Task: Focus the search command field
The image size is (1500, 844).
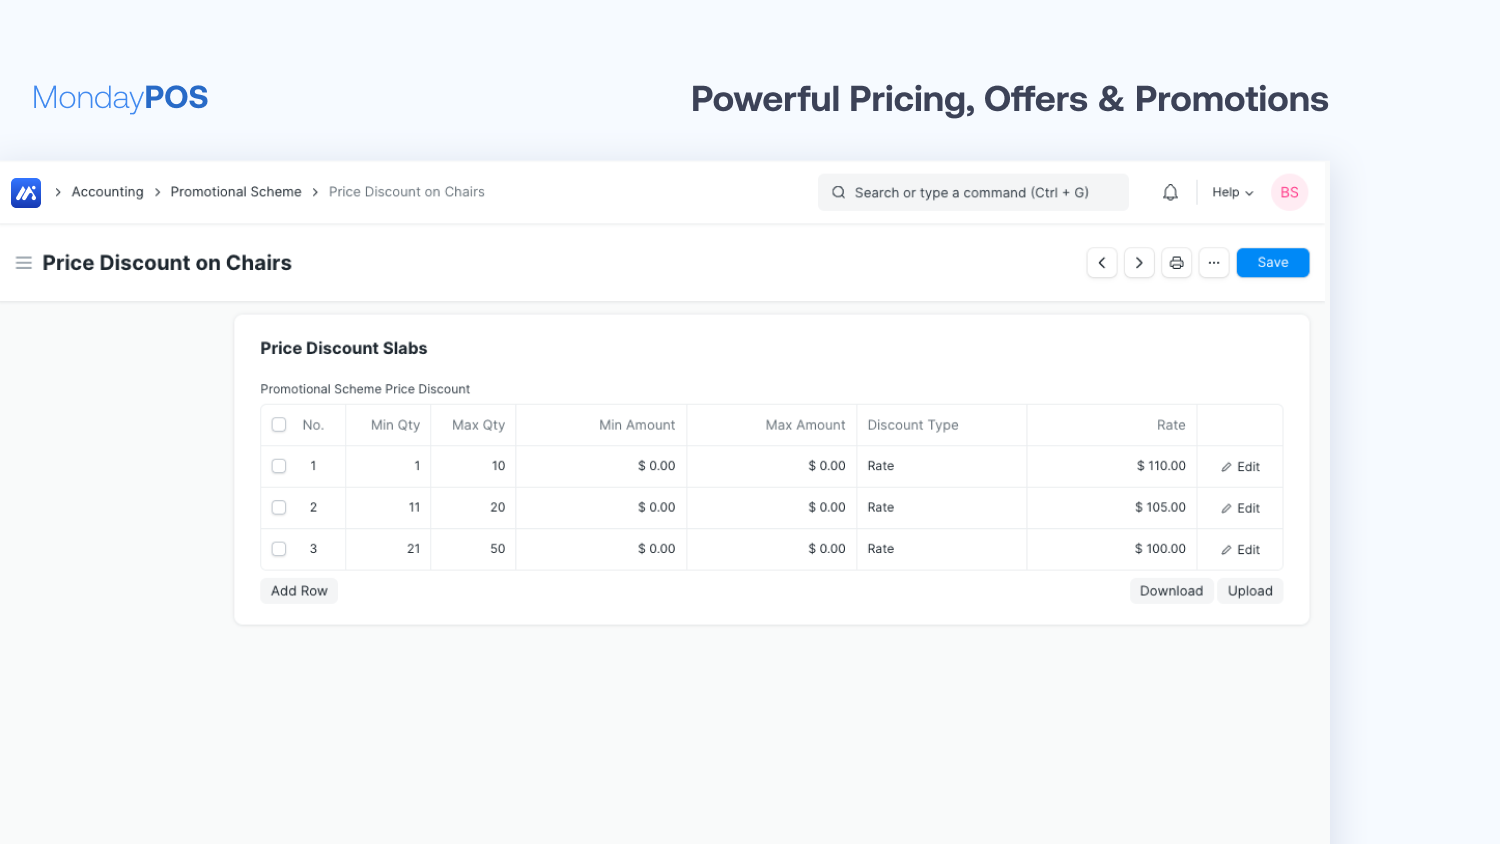Action: [x=972, y=192]
